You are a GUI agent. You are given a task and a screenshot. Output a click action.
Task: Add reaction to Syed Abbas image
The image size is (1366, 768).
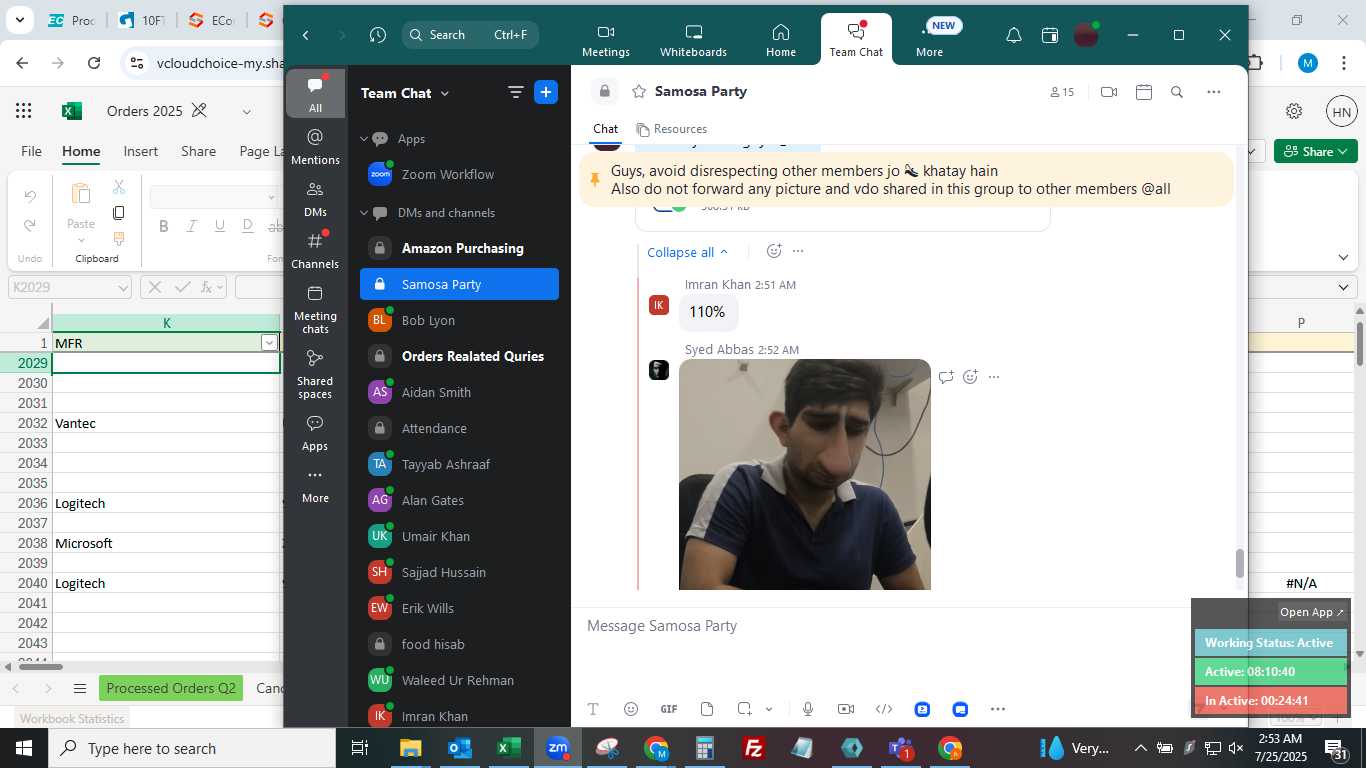click(970, 377)
